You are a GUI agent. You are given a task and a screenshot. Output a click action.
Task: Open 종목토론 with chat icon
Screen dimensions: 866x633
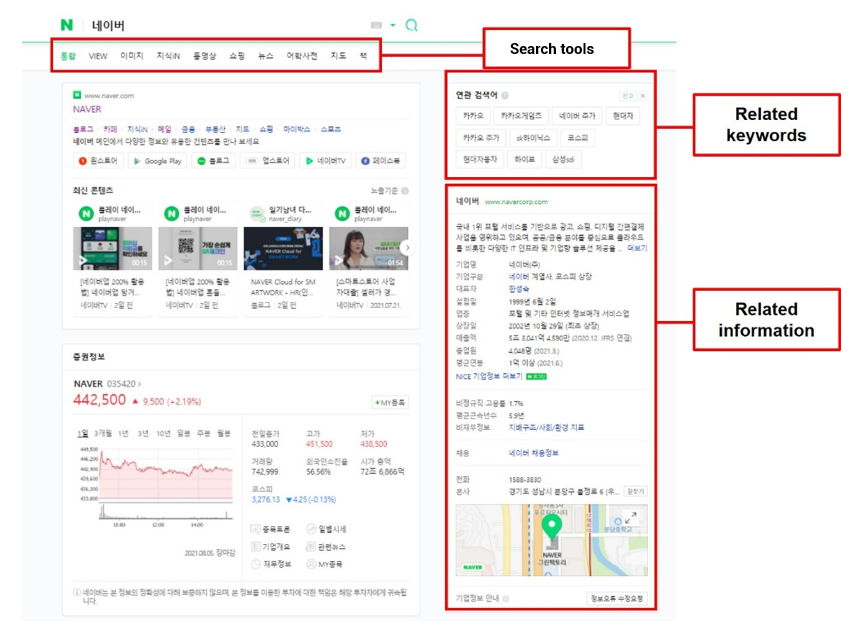coord(270,529)
